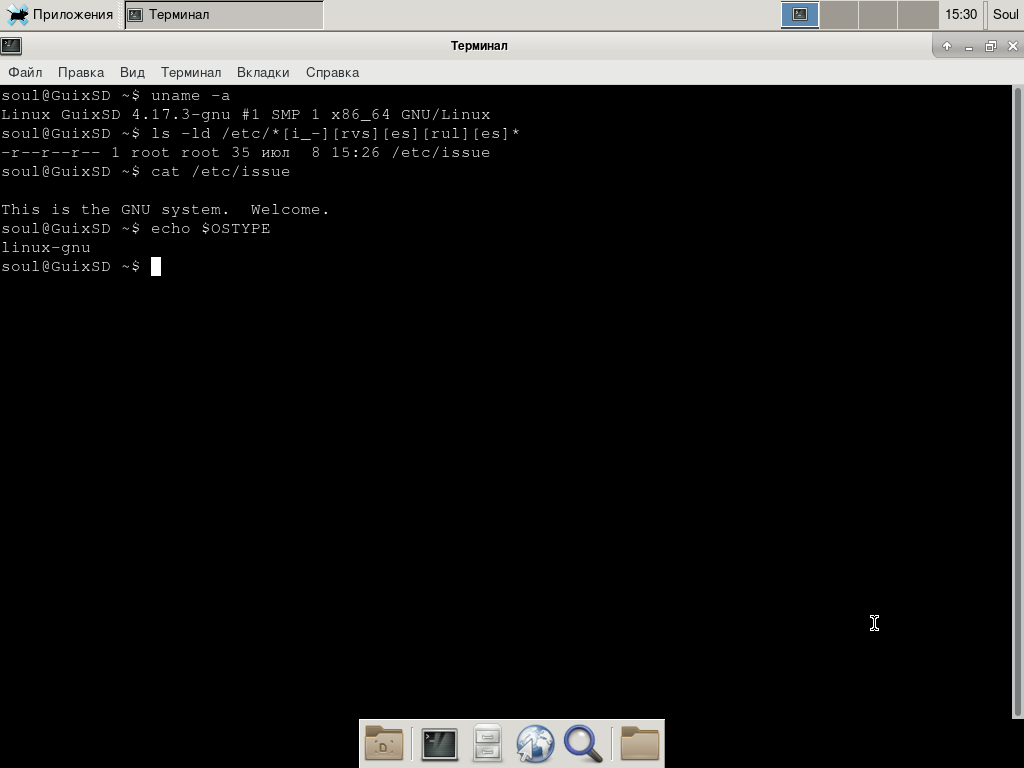The image size is (1024, 768).
Task: Open the Soul user menu
Action: pyautogui.click(x=1006, y=14)
